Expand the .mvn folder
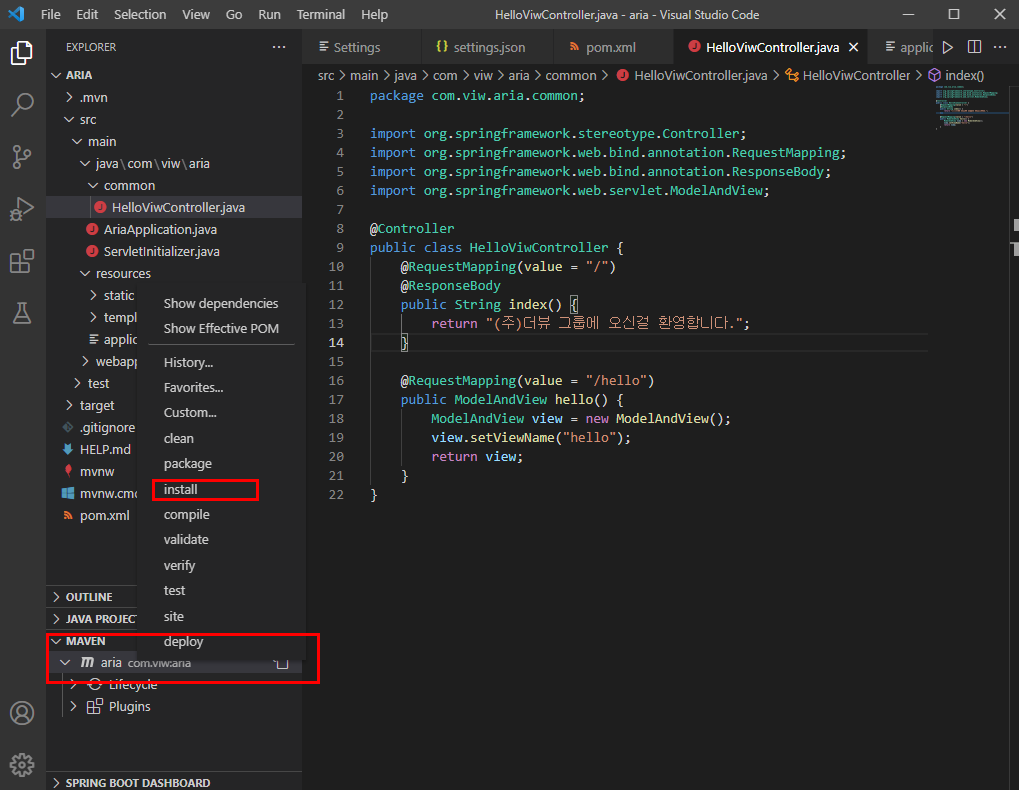Image resolution: width=1019 pixels, height=790 pixels. [70, 97]
